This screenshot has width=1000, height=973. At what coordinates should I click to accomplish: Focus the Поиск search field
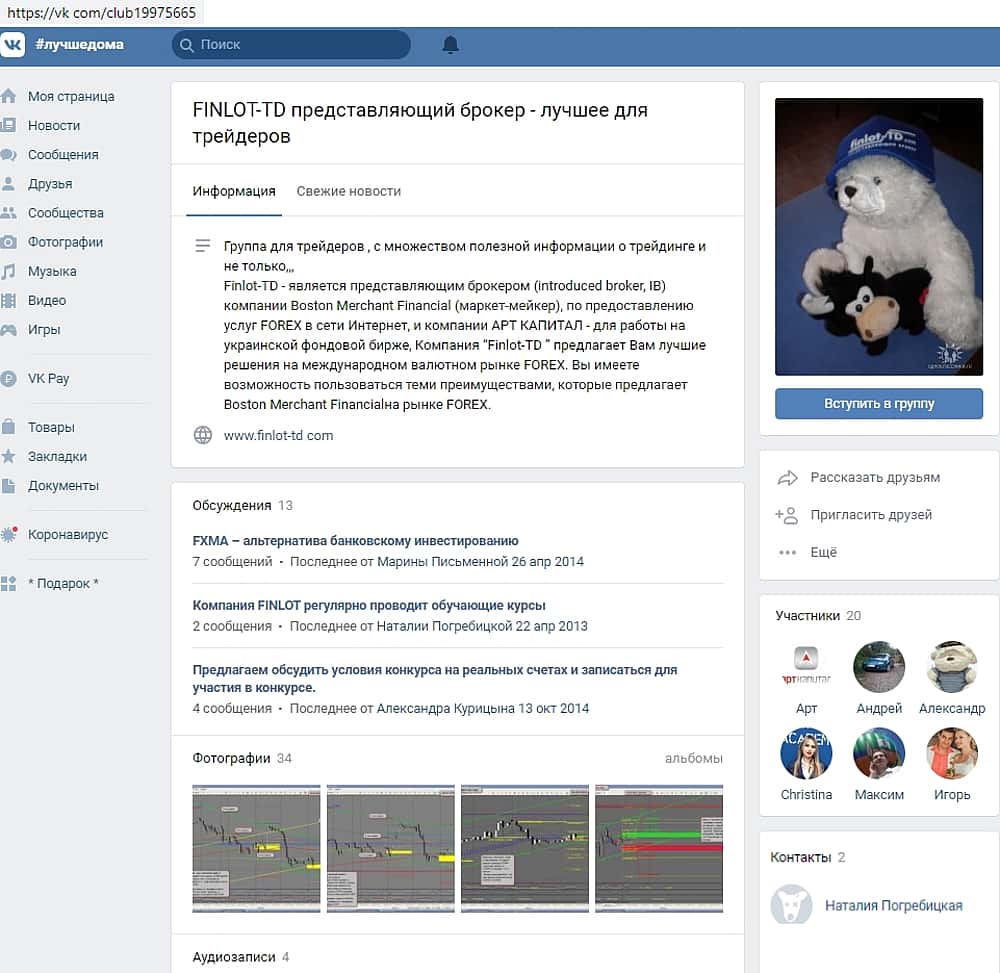[x=291, y=45]
